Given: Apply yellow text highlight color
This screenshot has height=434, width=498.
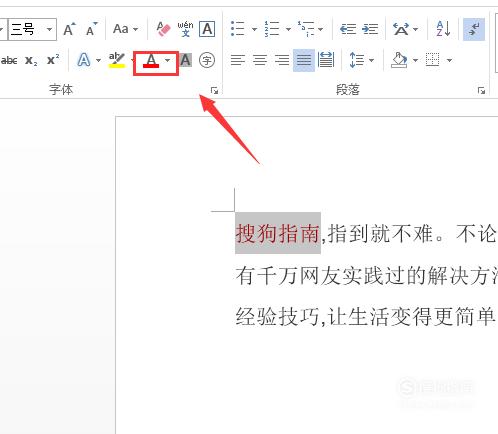Looking at the screenshot, I should (117, 60).
